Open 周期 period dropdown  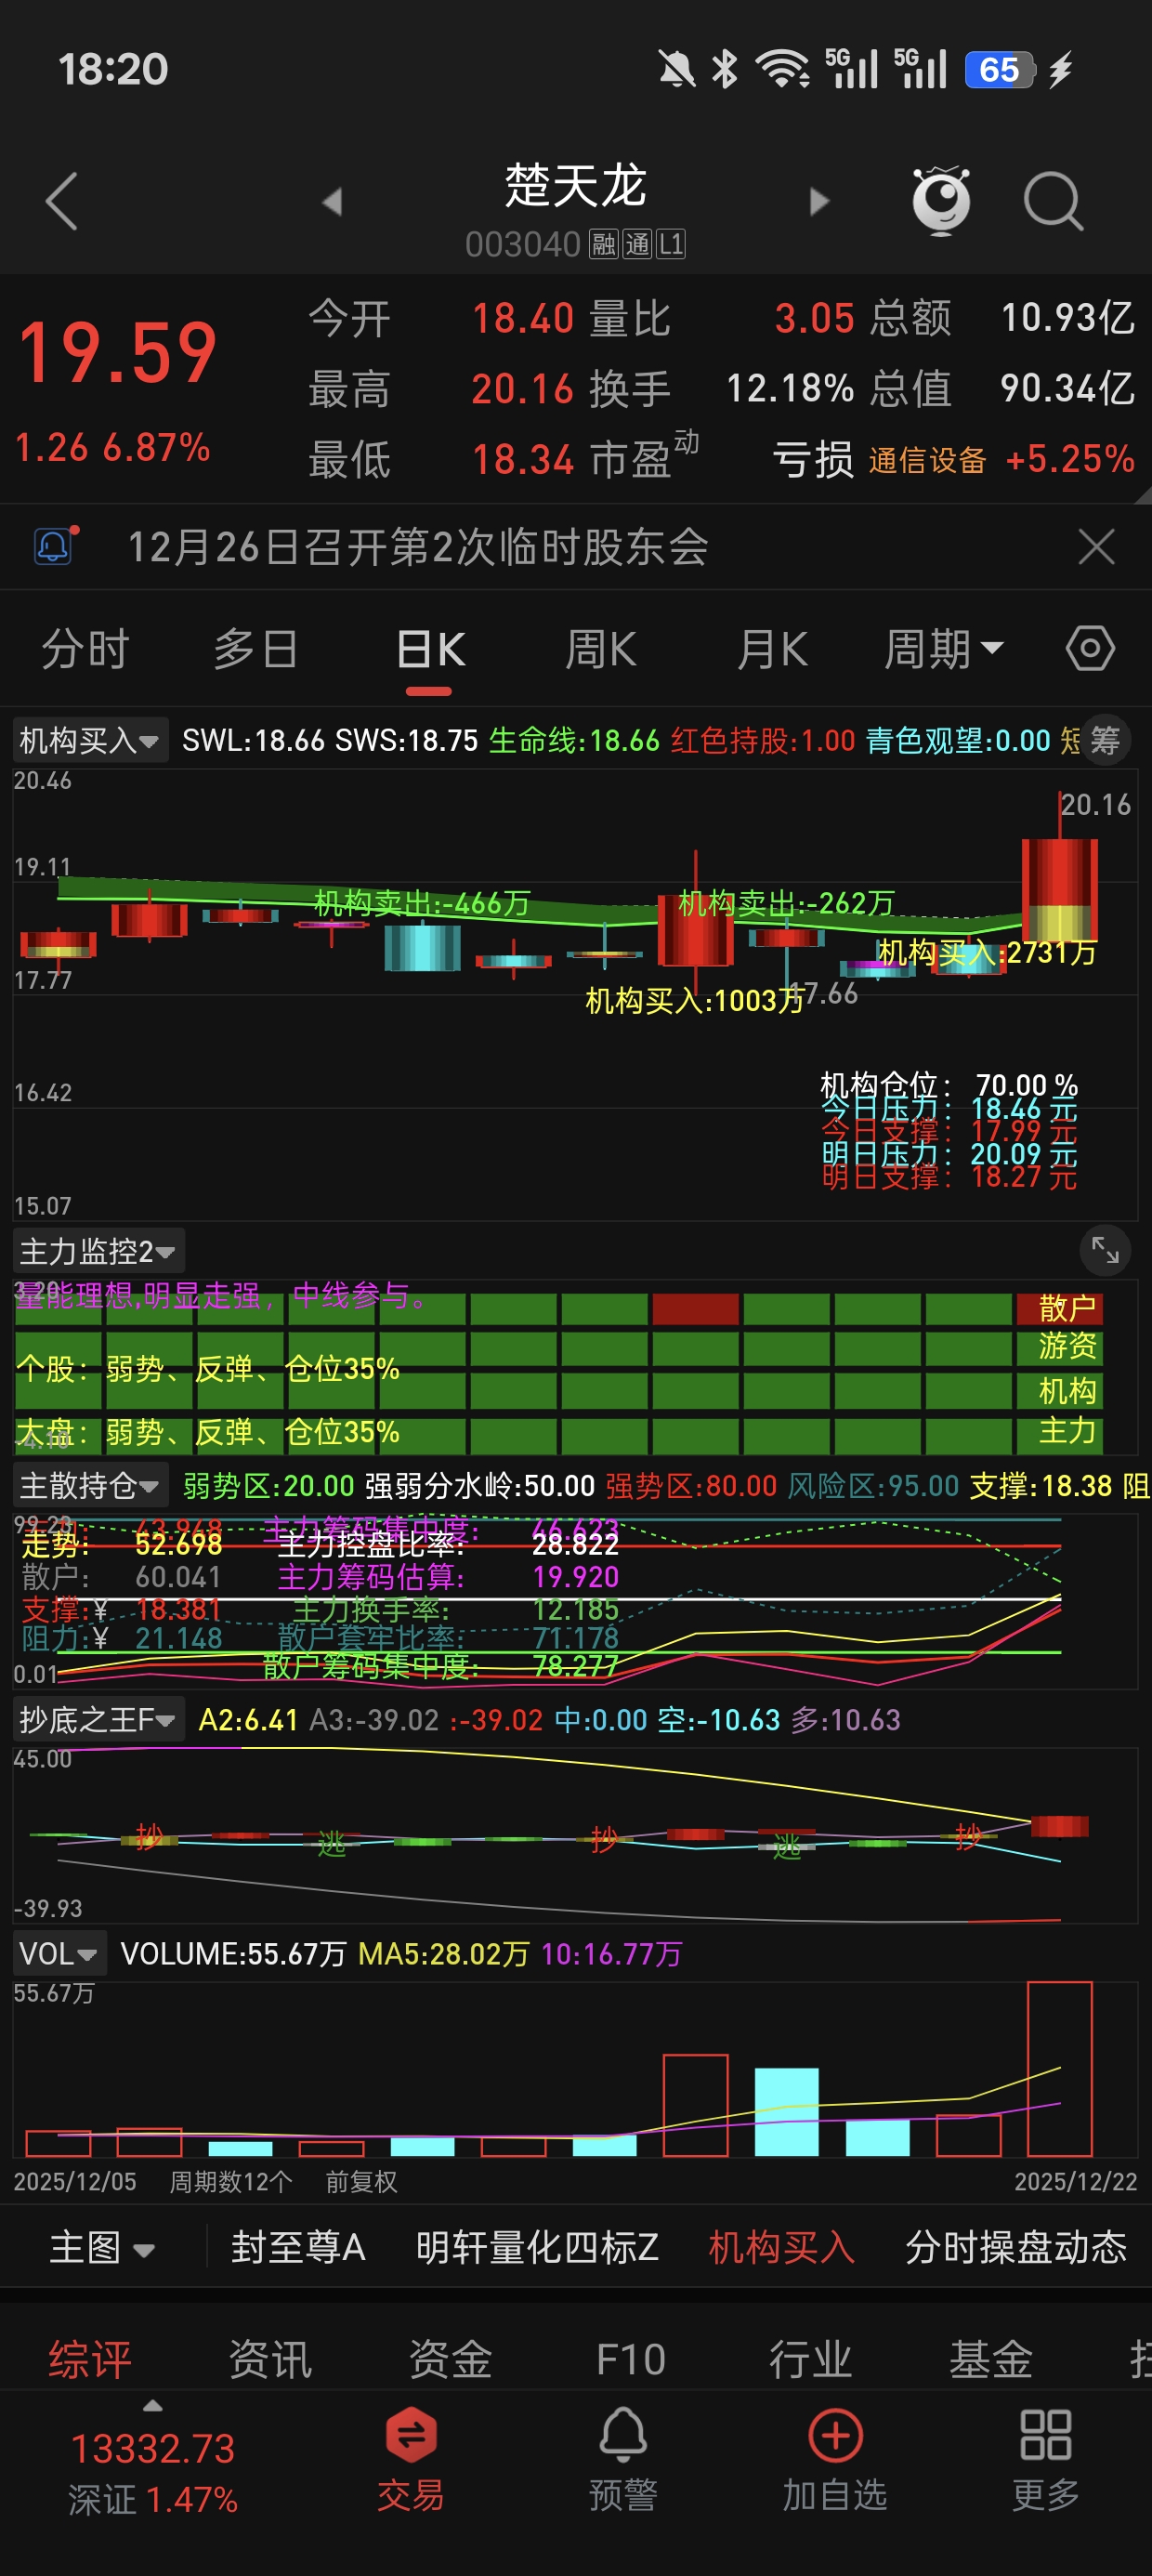(943, 649)
